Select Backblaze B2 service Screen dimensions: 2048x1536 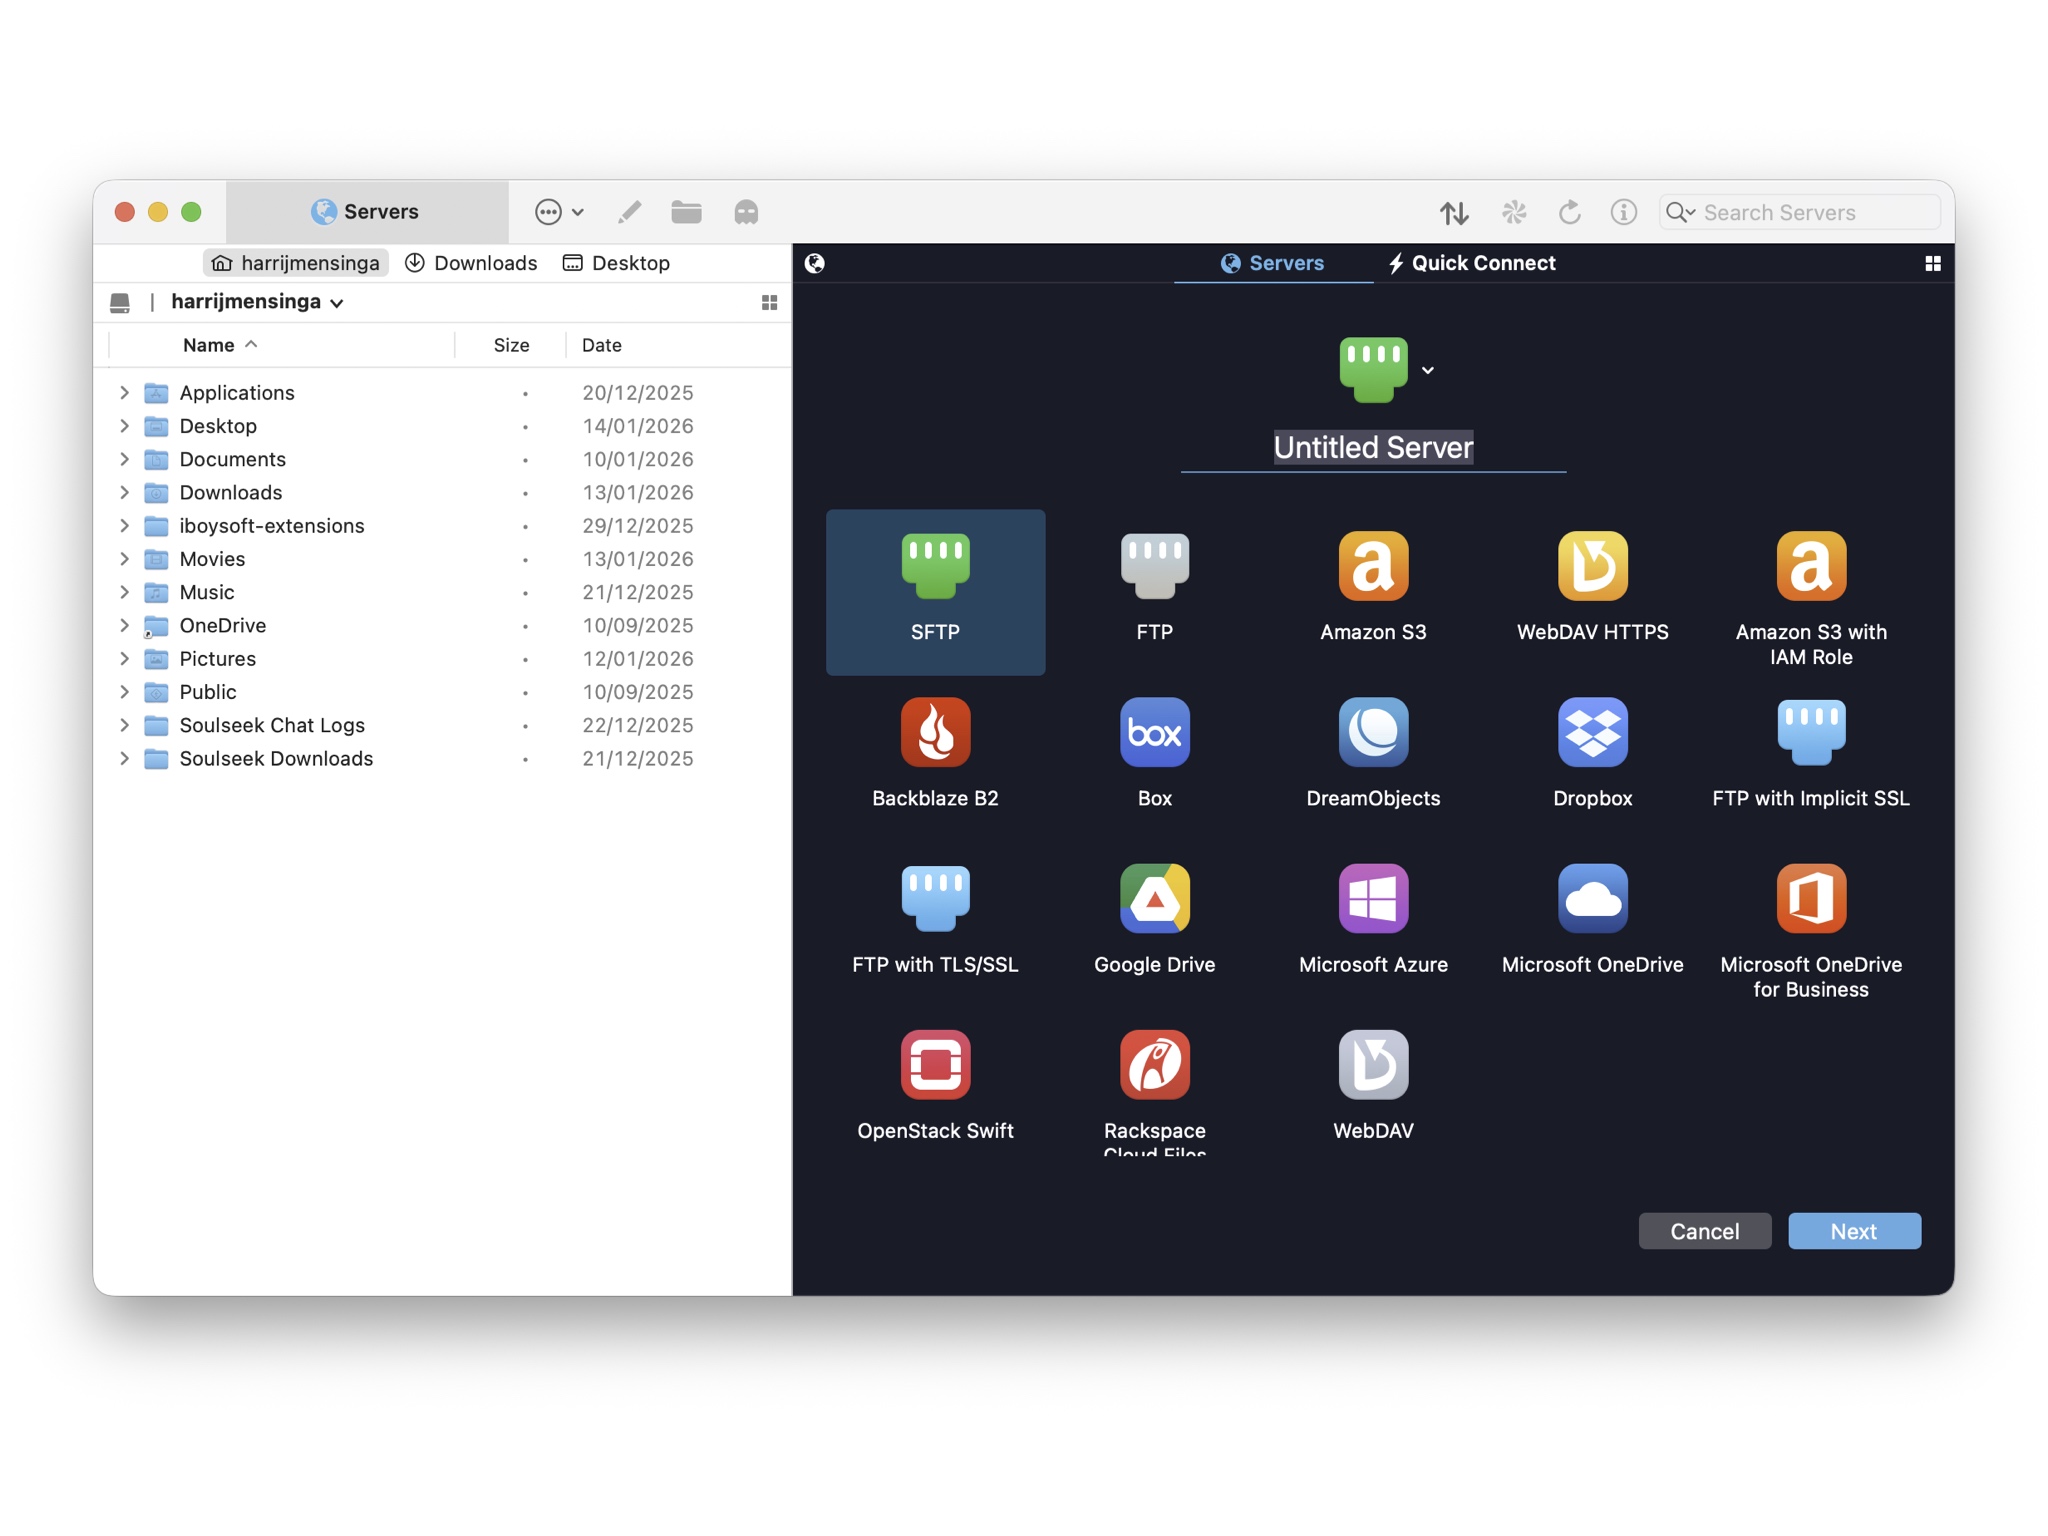pyautogui.click(x=935, y=732)
